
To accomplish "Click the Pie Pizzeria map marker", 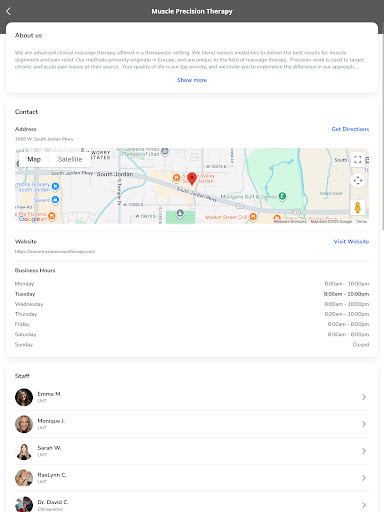I will 52,216.
